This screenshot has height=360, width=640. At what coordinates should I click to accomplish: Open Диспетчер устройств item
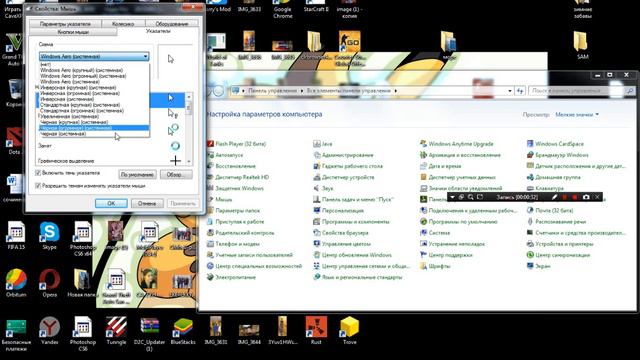(344, 177)
